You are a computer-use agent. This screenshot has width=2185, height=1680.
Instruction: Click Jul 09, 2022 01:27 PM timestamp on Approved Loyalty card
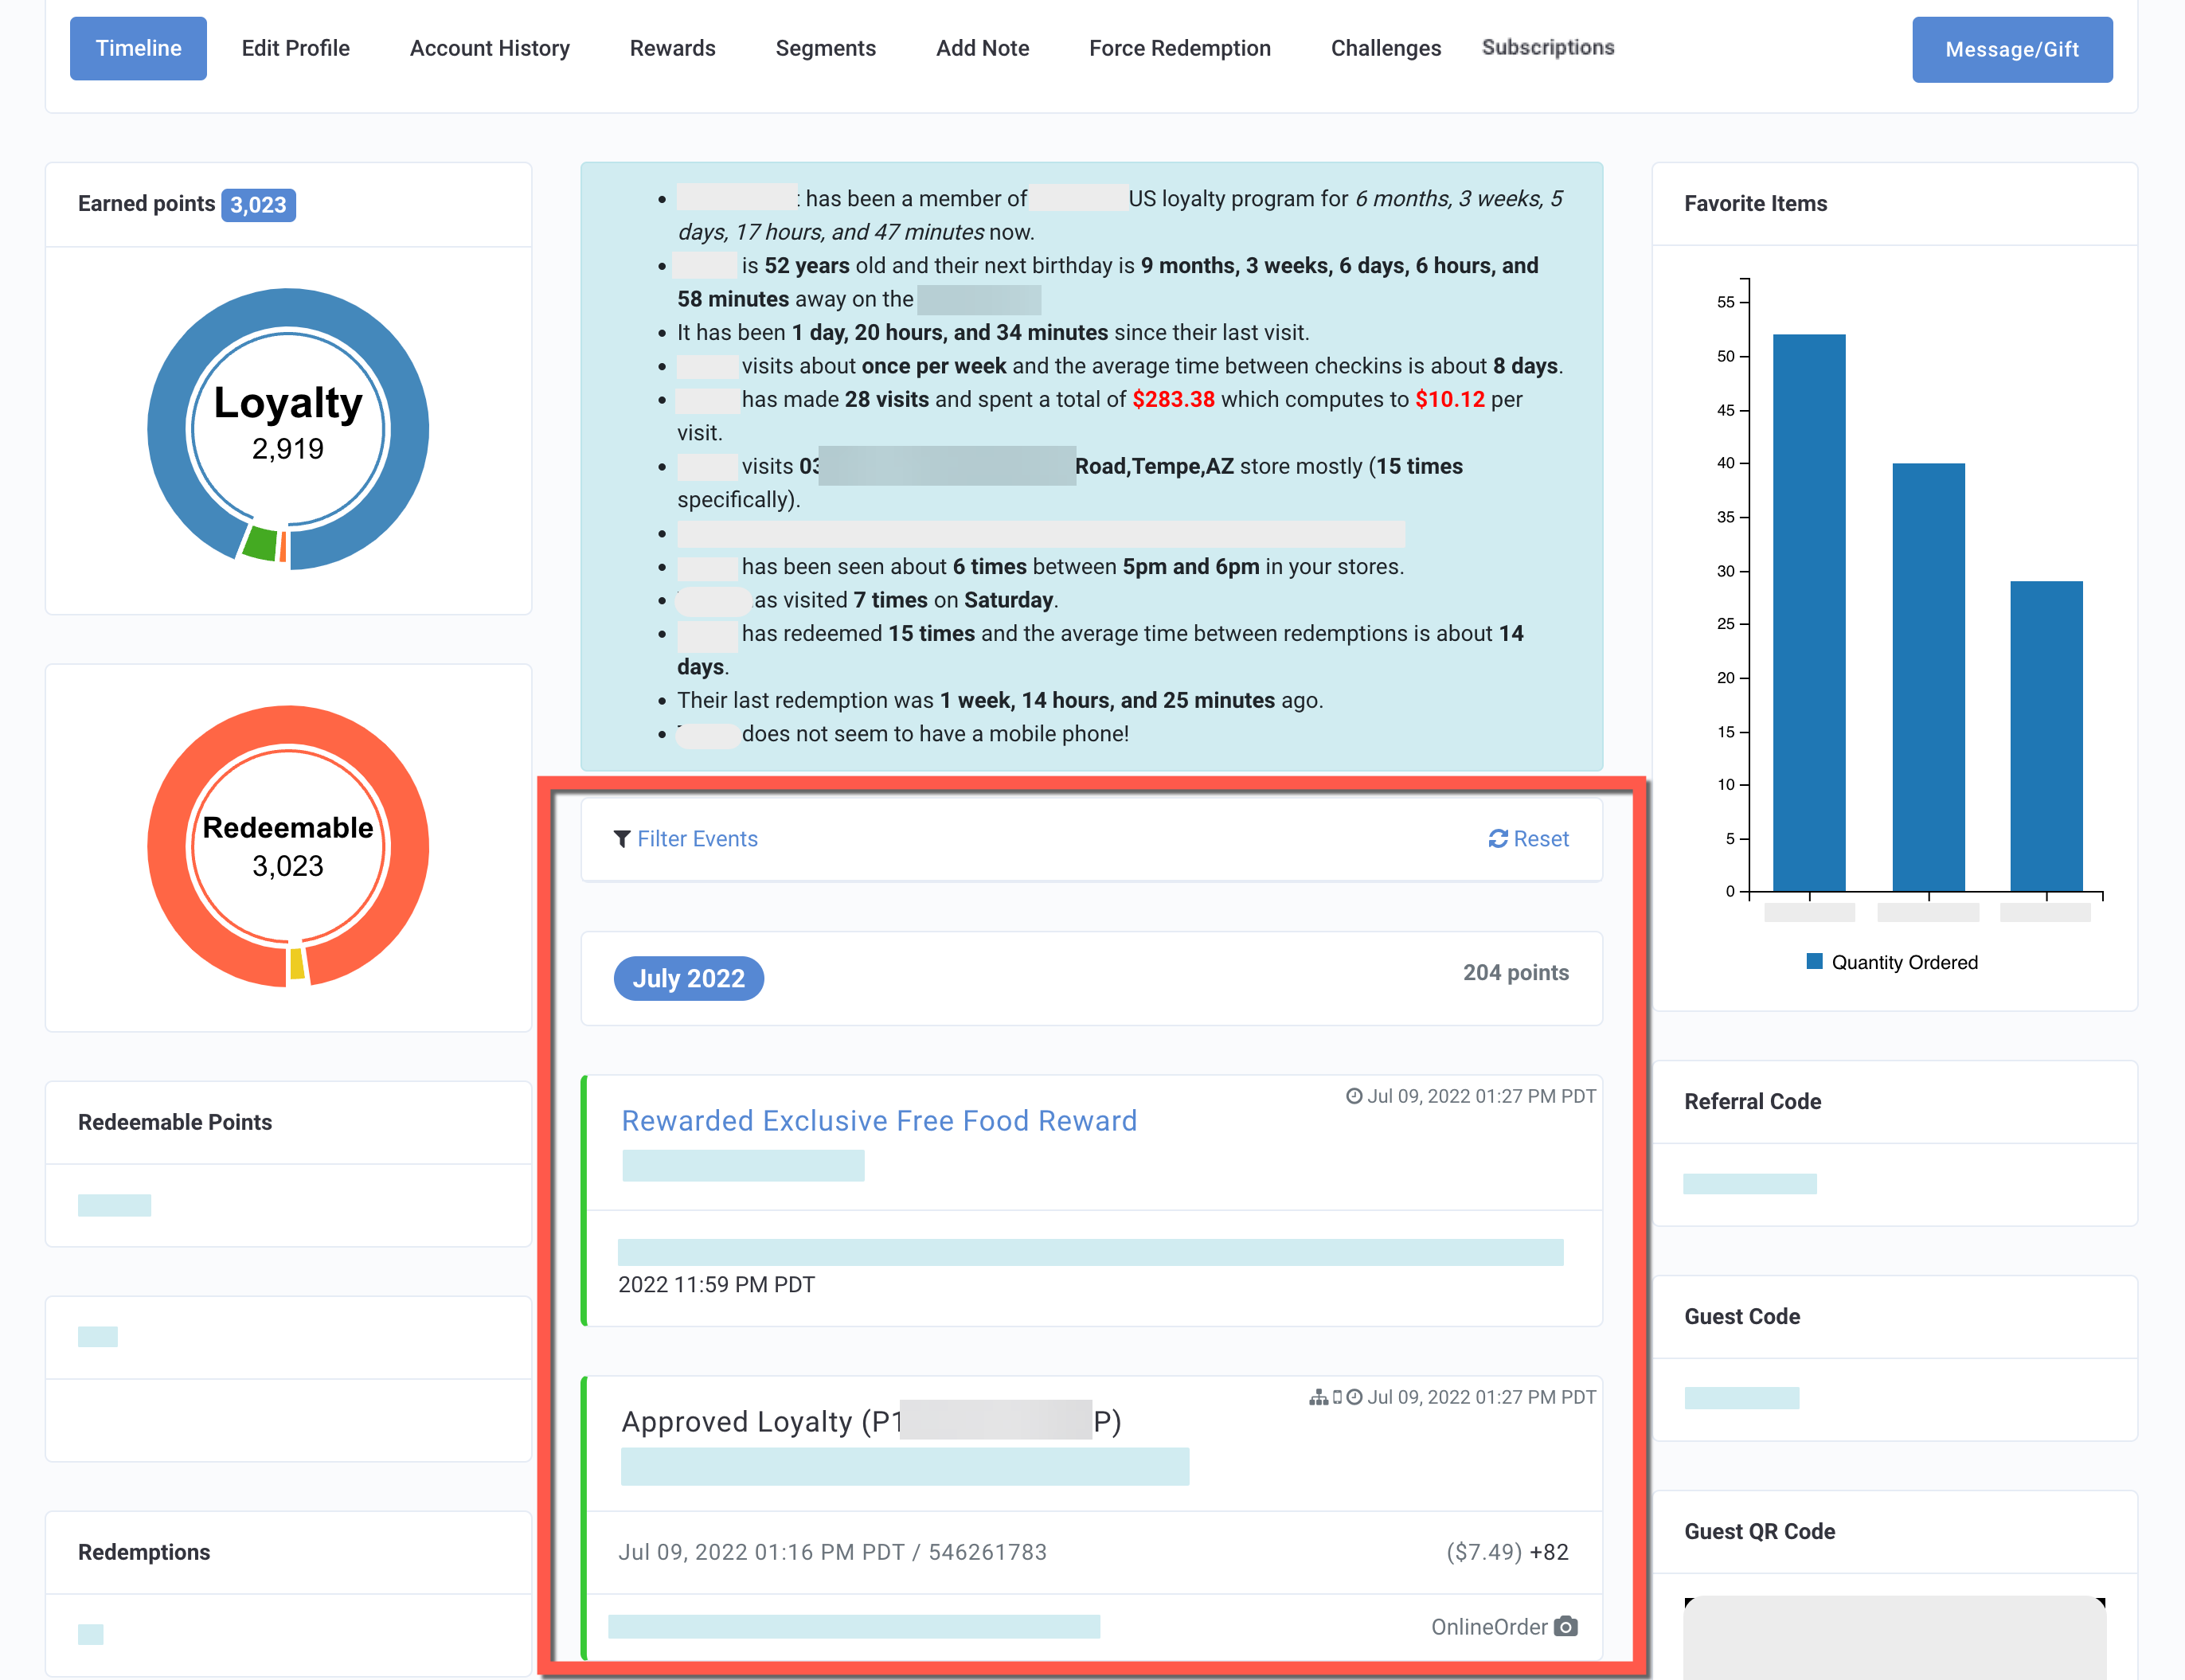click(1481, 1397)
